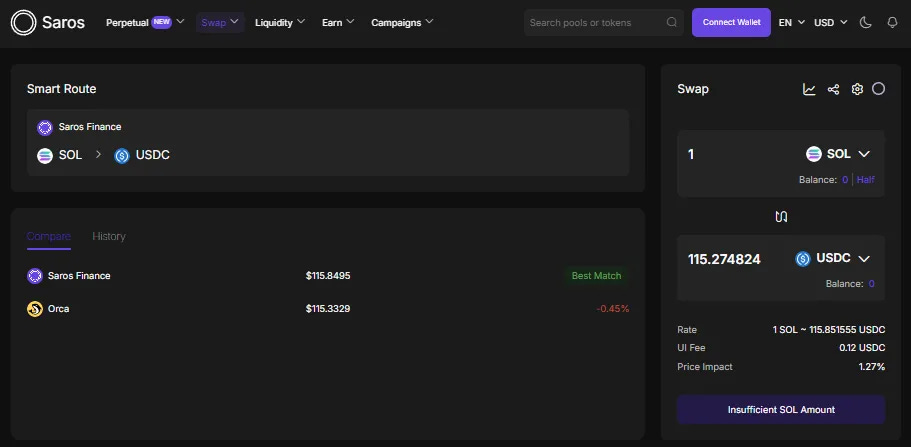Switch to the History tab
This screenshot has height=447, width=911.
click(x=109, y=237)
